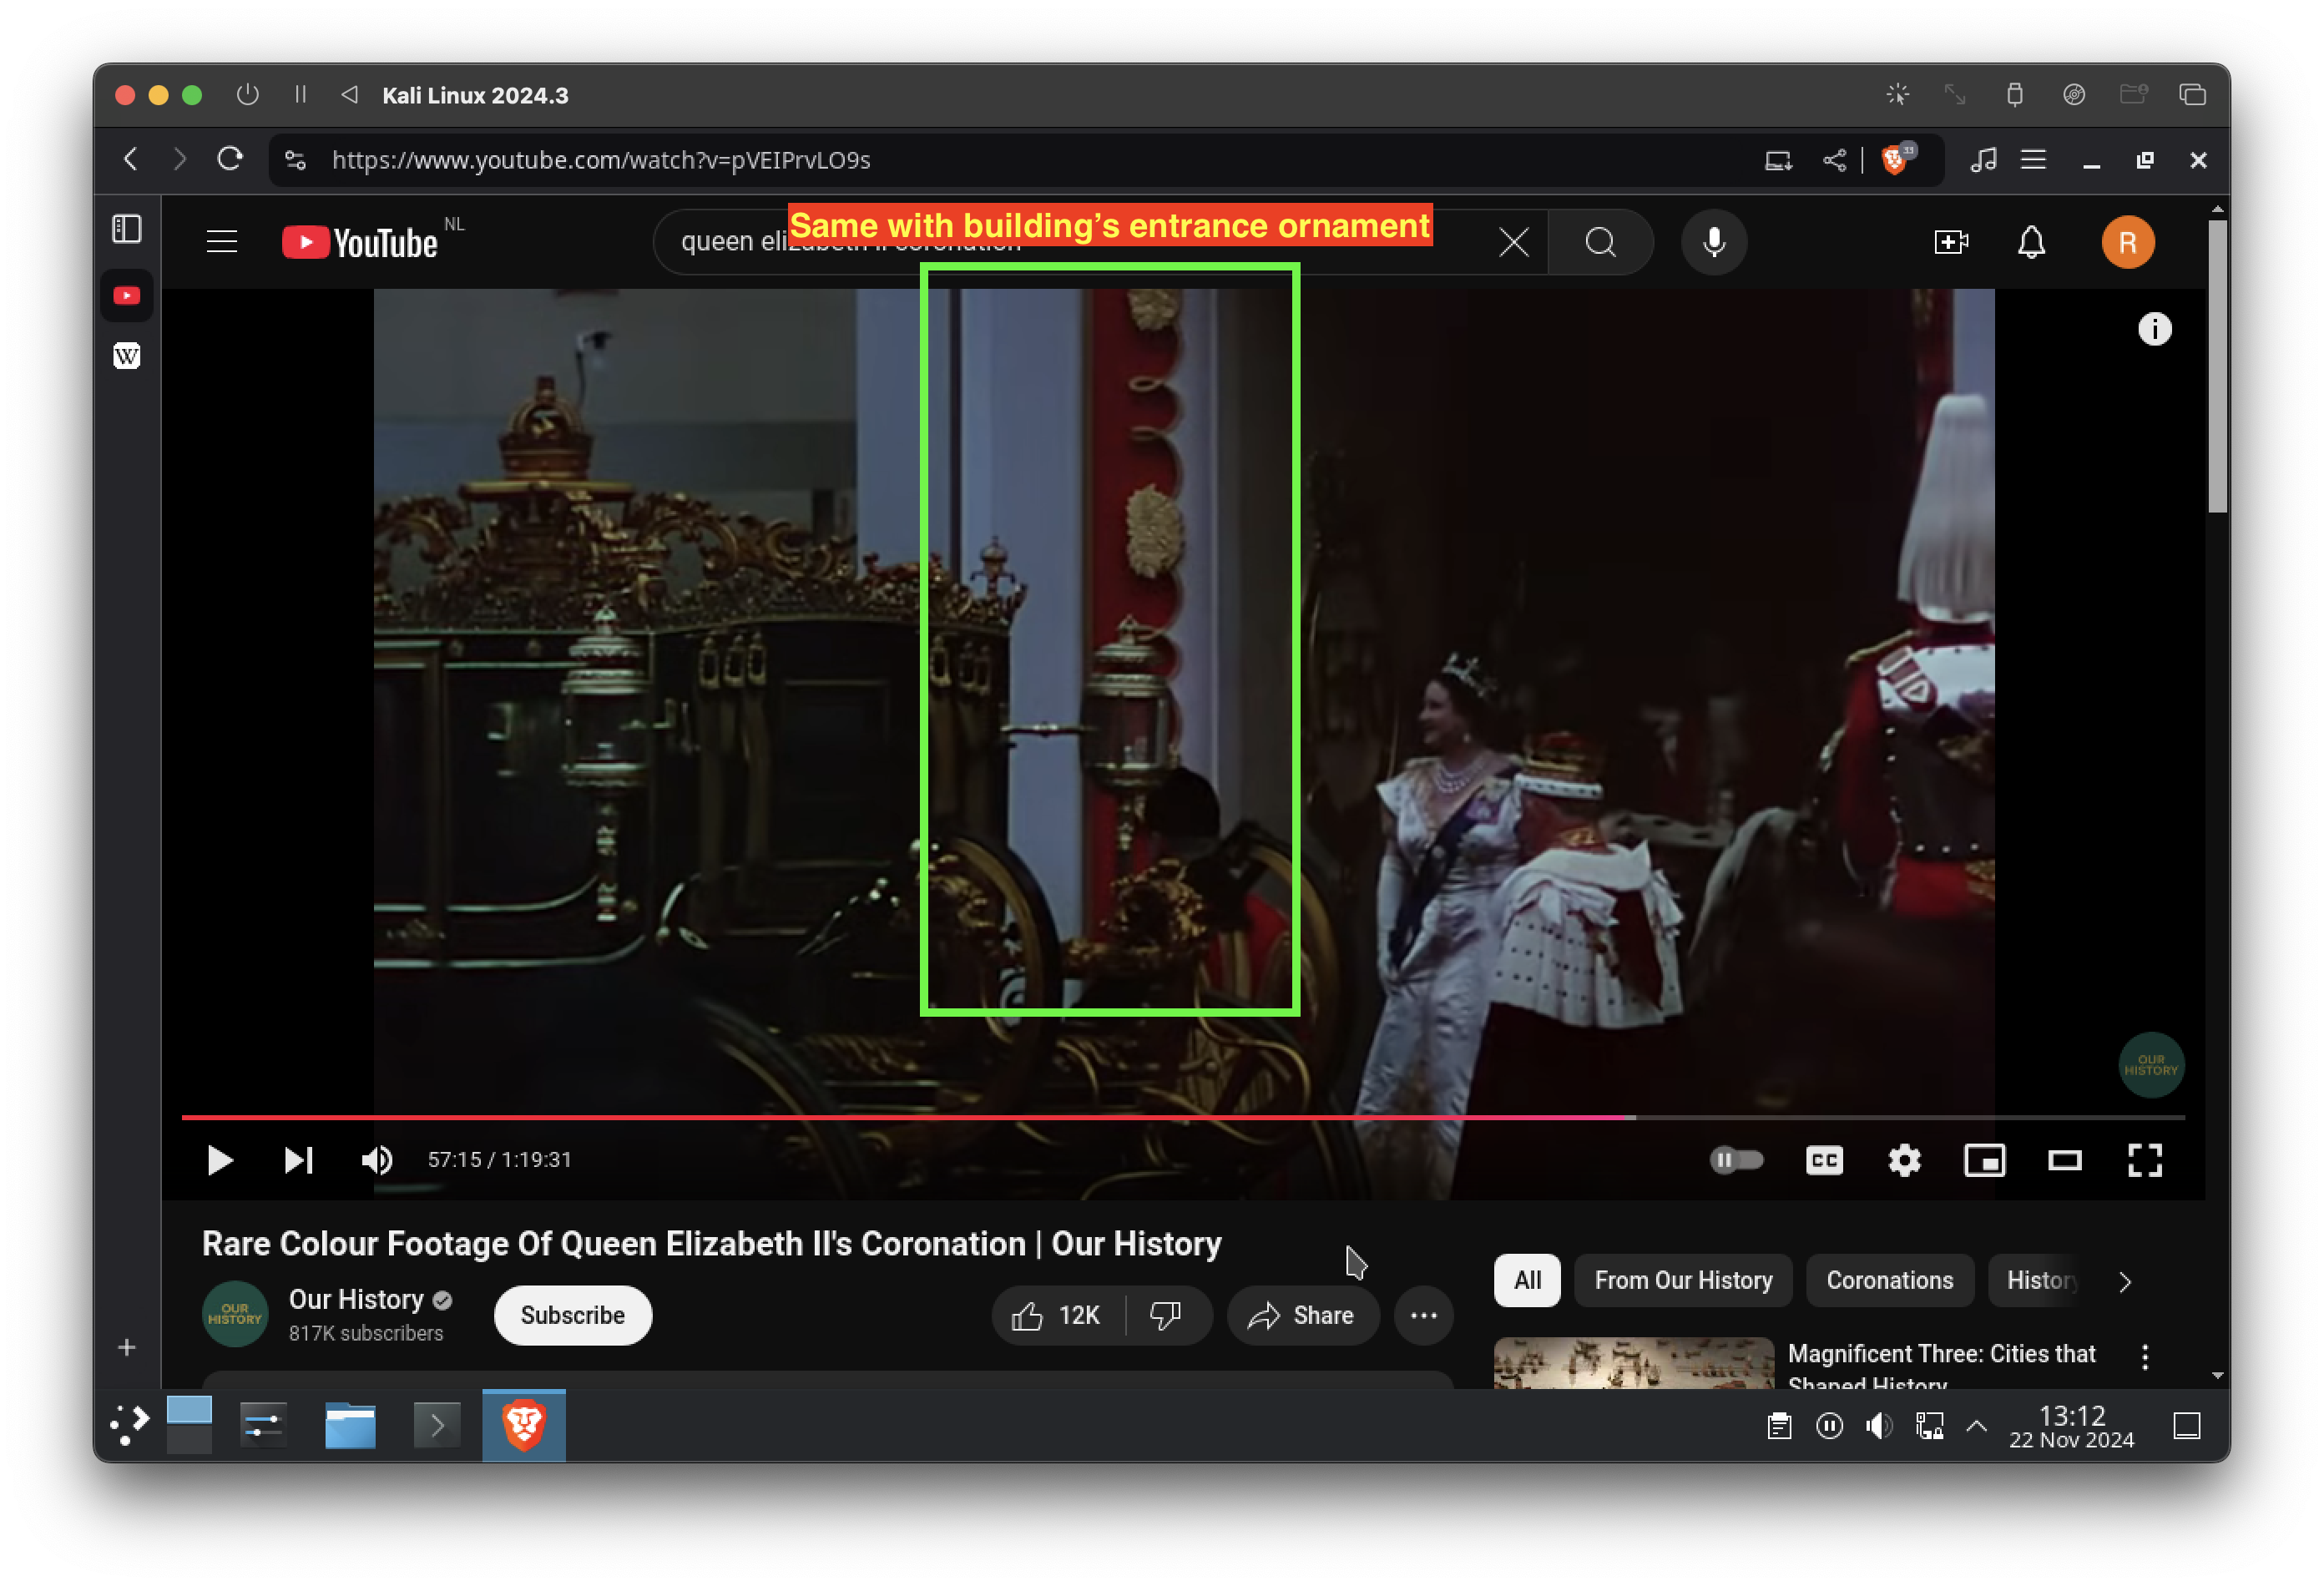Enter full screen video mode
This screenshot has width=2324, height=1586.
[2145, 1160]
